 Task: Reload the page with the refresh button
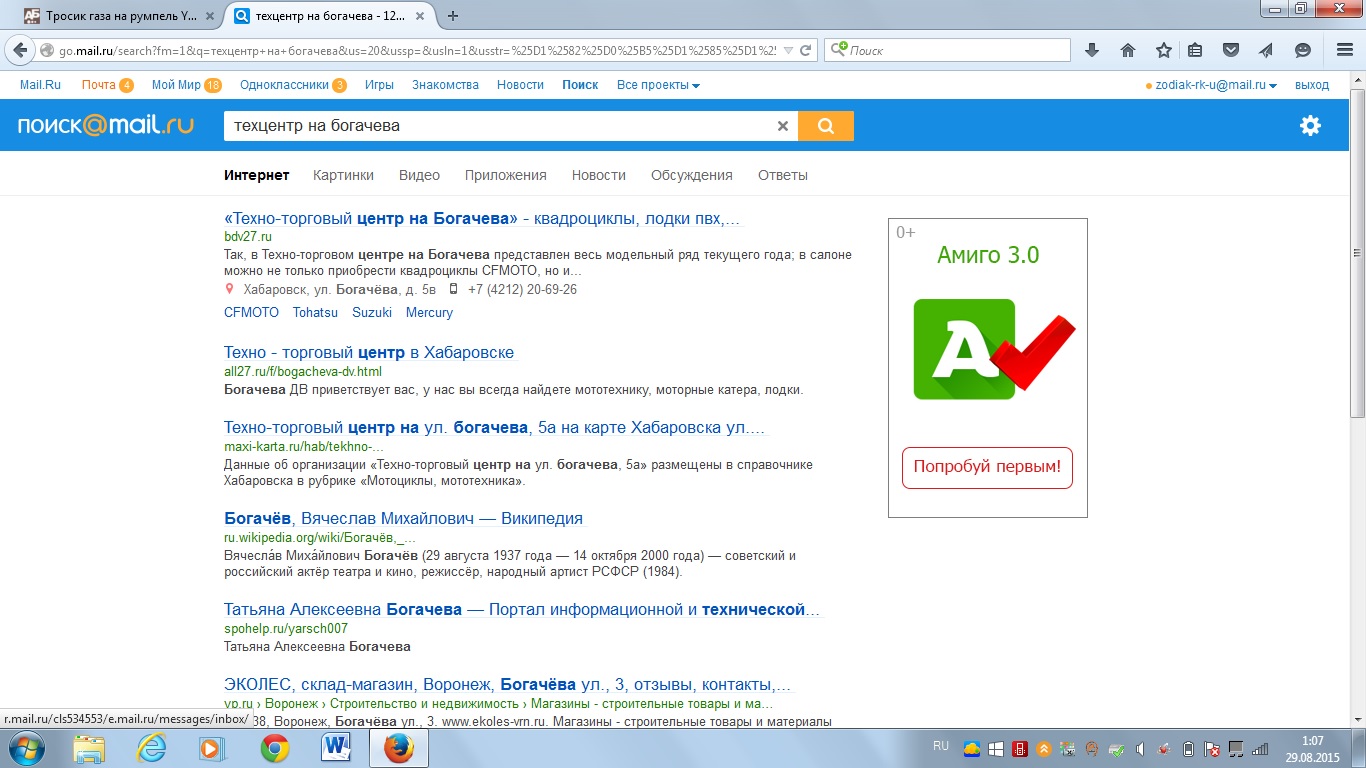click(x=807, y=50)
